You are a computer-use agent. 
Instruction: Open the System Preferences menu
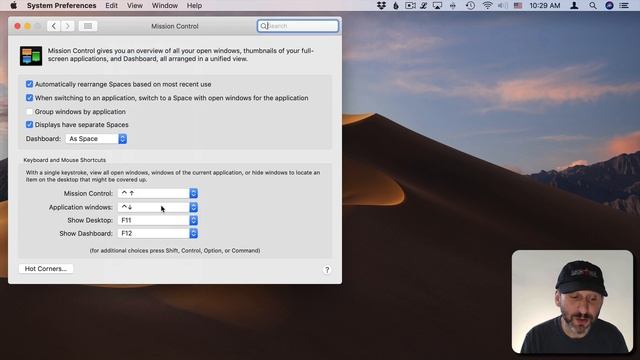coord(62,6)
